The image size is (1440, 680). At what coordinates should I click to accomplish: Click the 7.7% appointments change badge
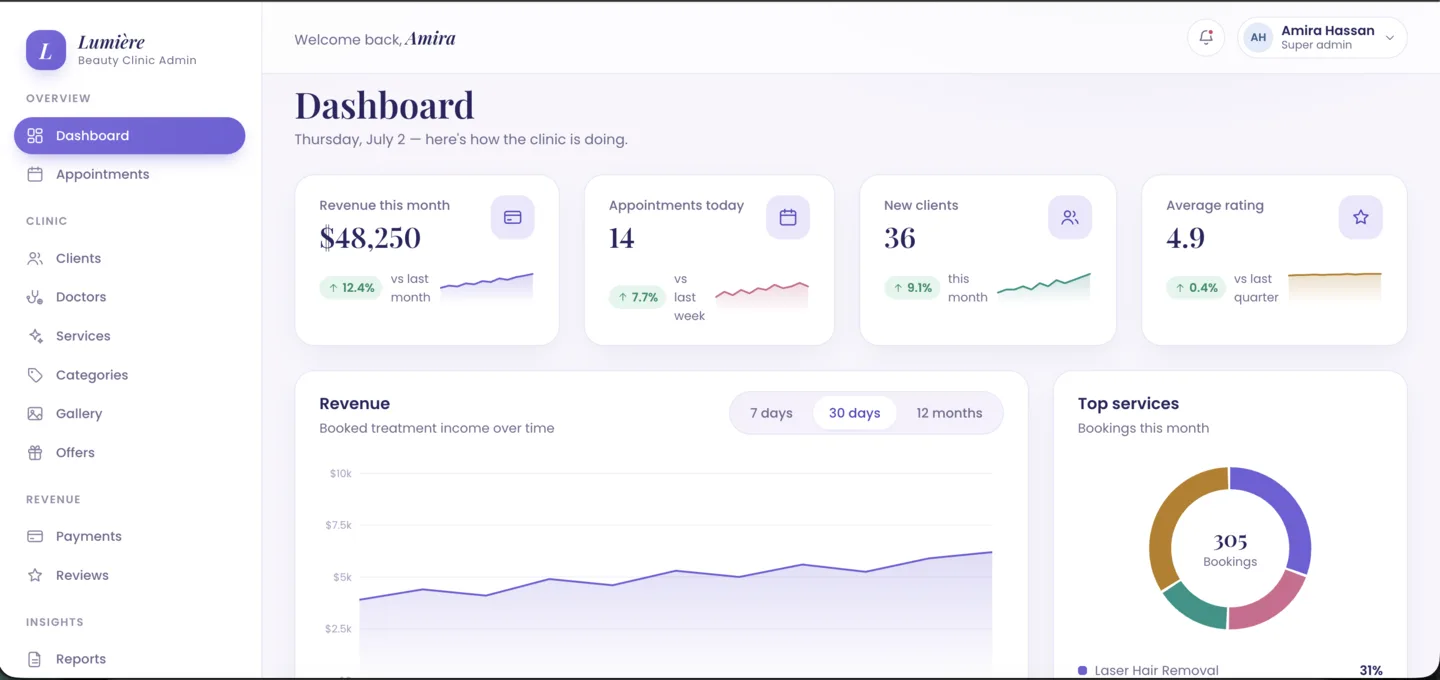click(x=638, y=297)
